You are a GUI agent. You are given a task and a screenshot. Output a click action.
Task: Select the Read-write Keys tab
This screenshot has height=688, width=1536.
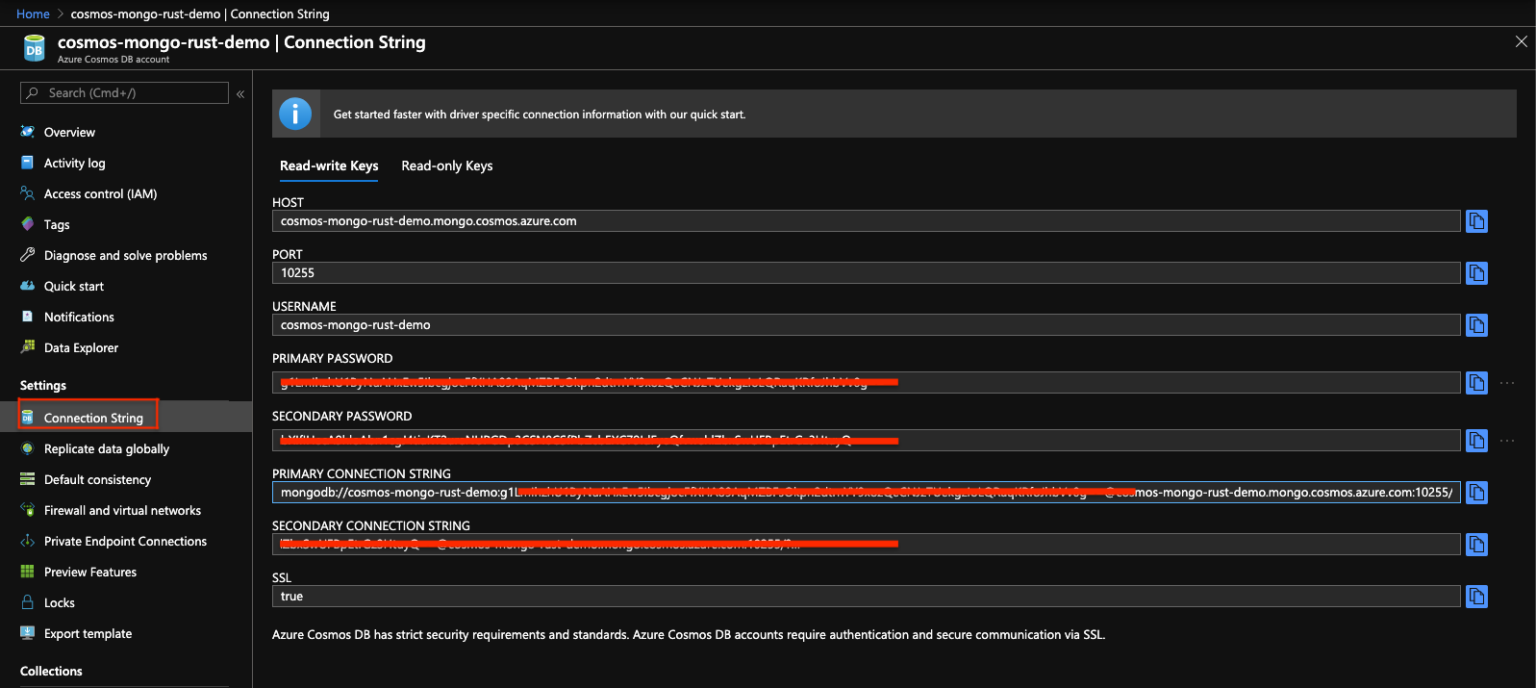pos(329,166)
